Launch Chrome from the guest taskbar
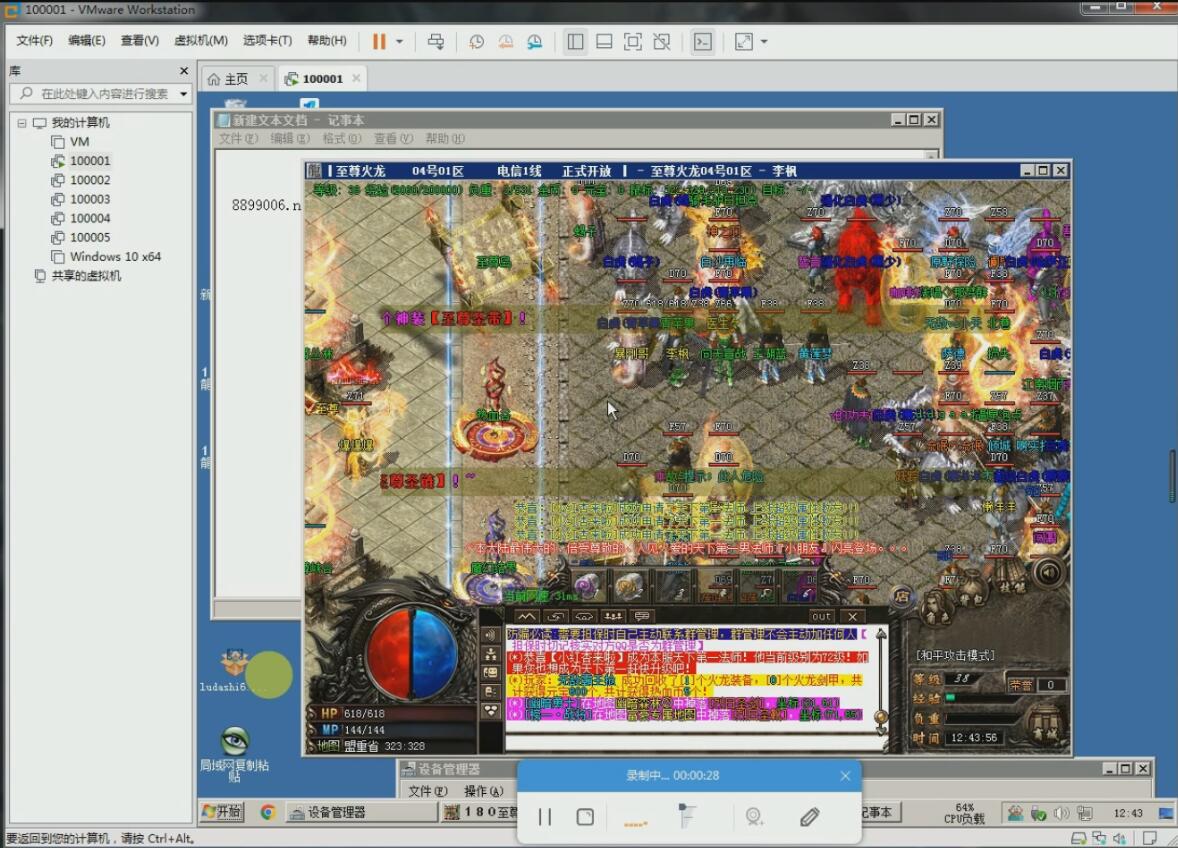The image size is (1178, 848). tap(267, 812)
